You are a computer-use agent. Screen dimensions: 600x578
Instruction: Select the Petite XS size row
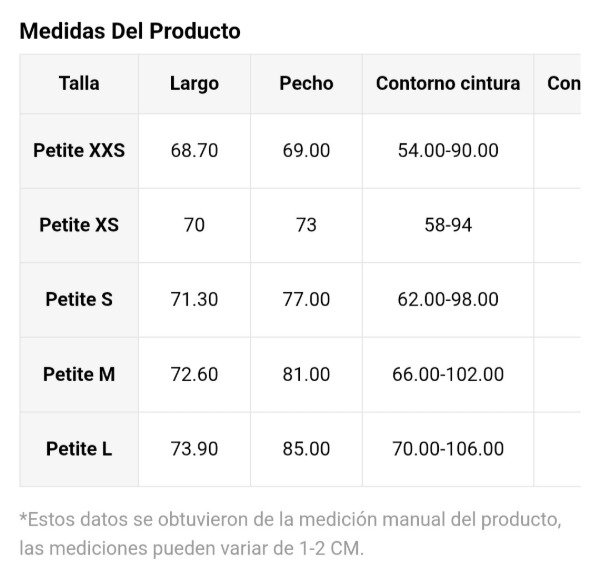click(x=79, y=225)
